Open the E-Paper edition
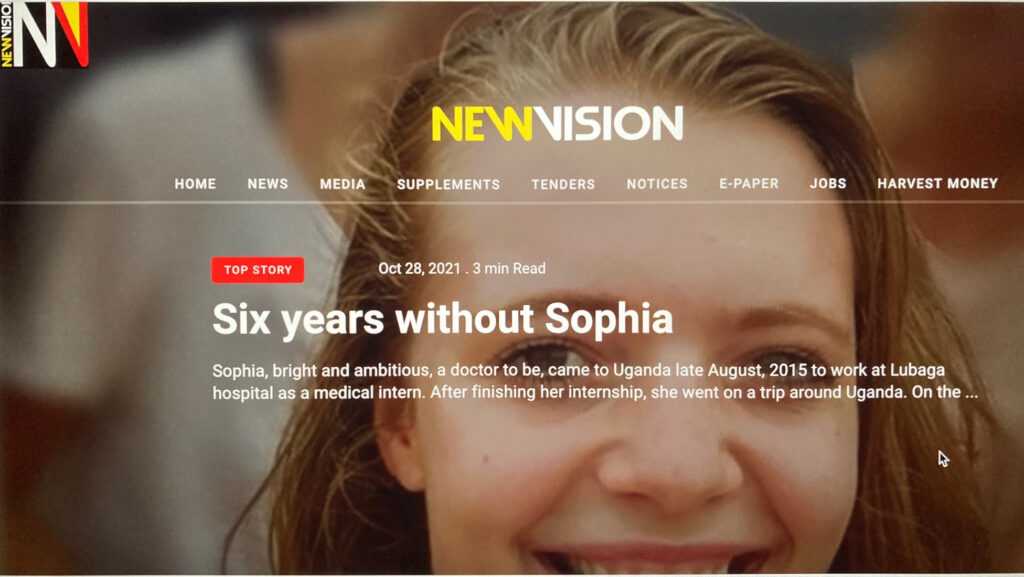 pyautogui.click(x=749, y=183)
